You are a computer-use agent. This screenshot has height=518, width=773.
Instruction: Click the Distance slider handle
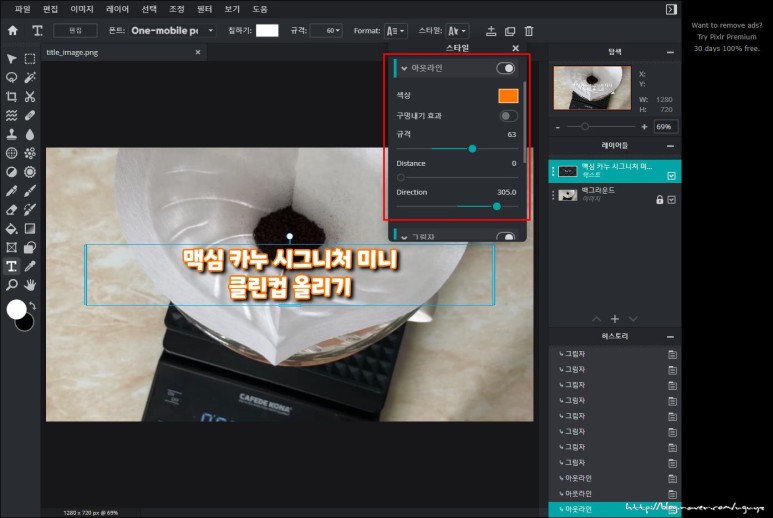(x=401, y=177)
